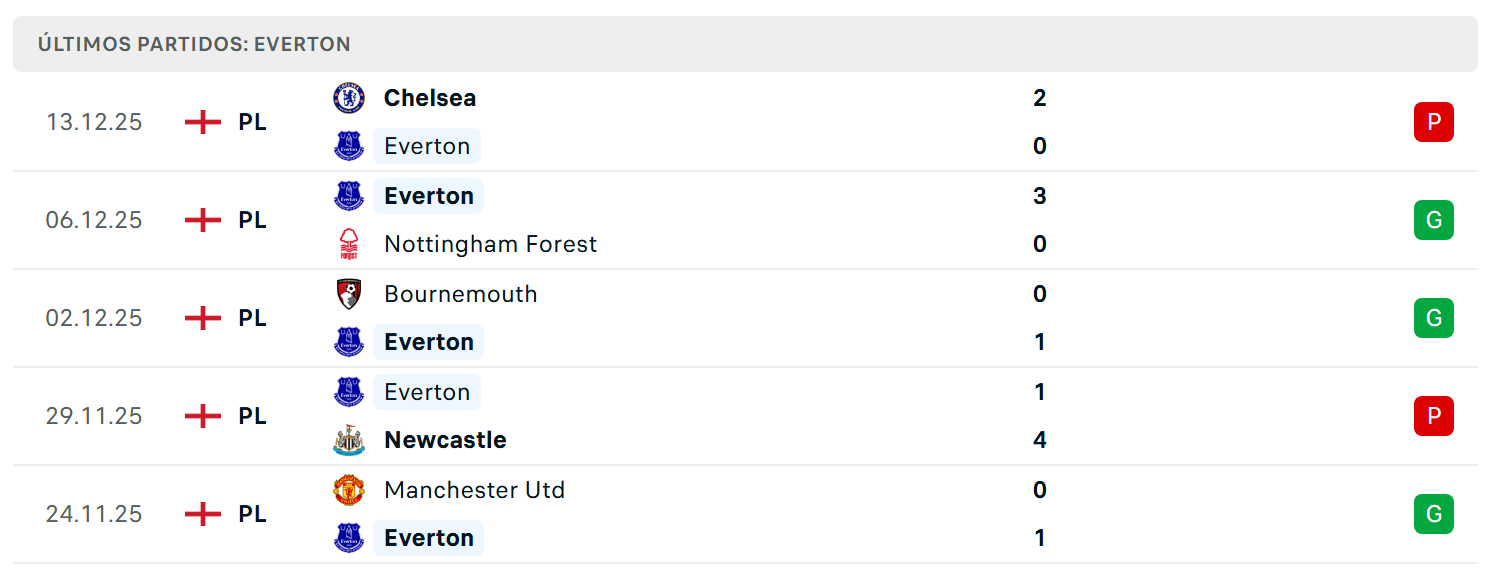
Task: Click the Bournemouth club crest icon
Action: (349, 294)
